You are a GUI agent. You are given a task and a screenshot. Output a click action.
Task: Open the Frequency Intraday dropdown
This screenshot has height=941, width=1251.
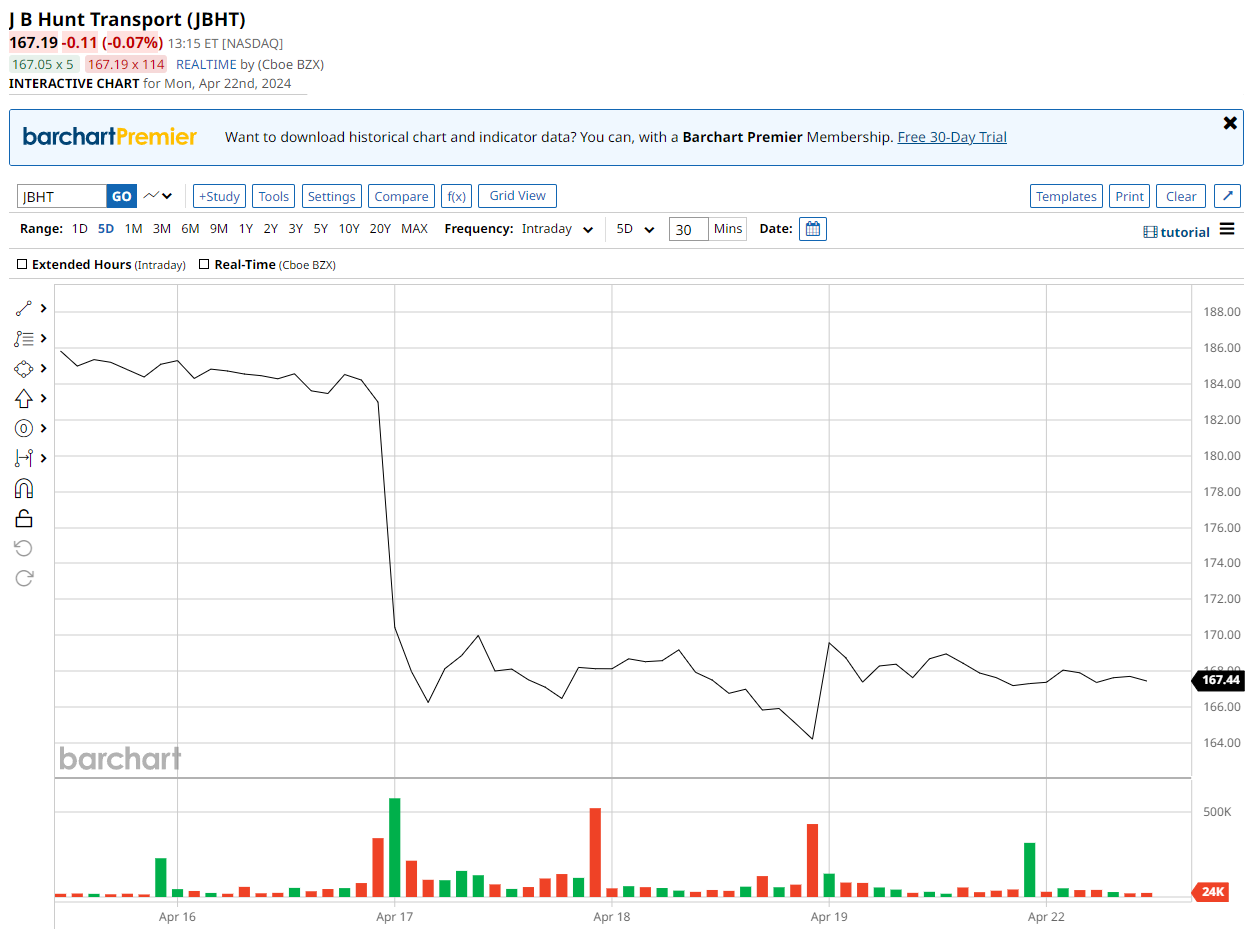[558, 229]
